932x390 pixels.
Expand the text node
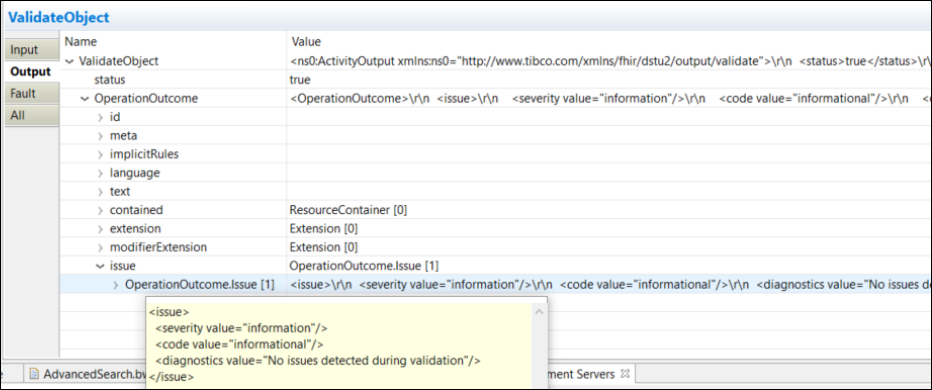click(x=100, y=191)
